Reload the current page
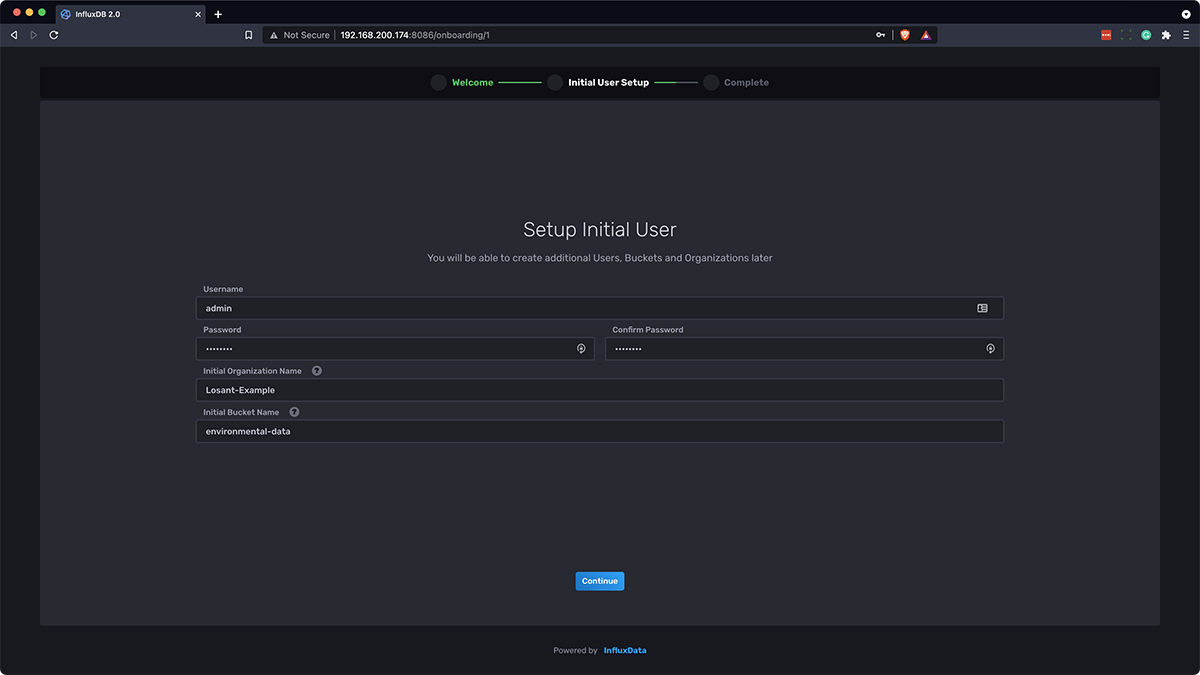 [x=53, y=35]
